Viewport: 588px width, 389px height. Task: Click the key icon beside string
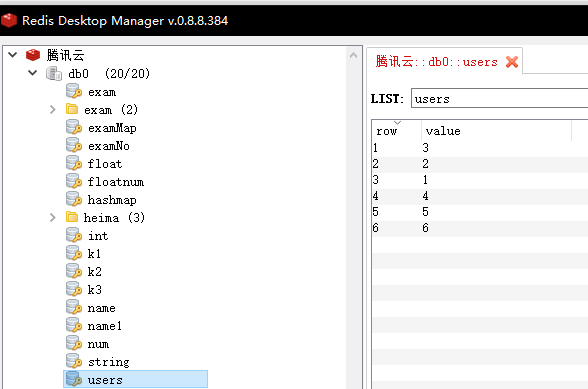[74, 361]
